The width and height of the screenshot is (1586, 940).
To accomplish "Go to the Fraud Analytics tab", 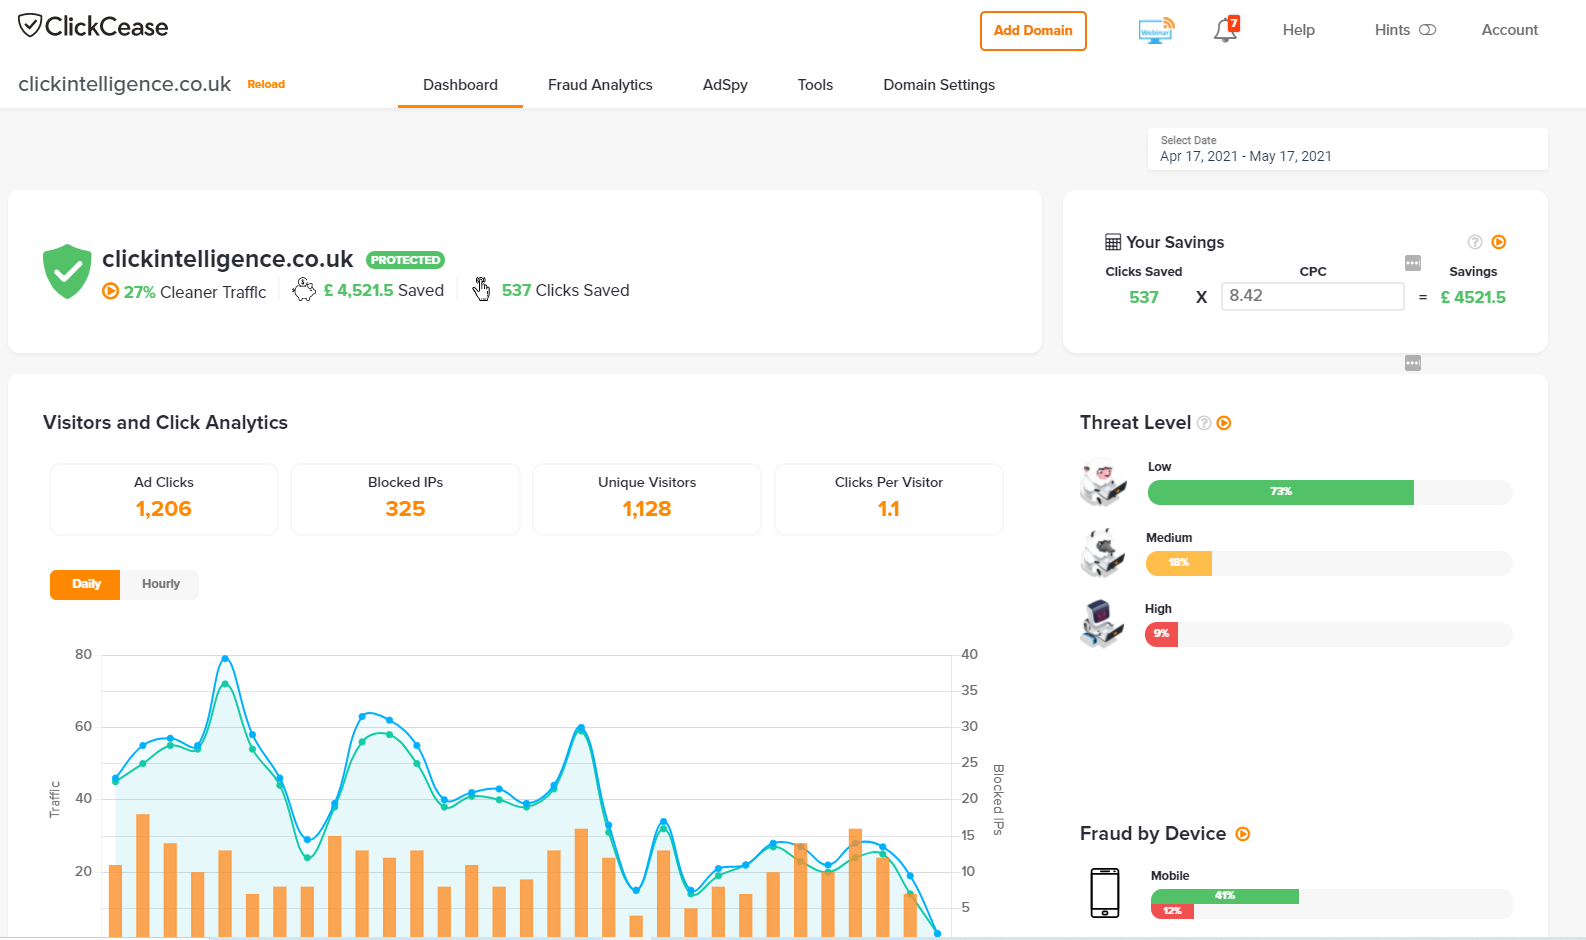I will pyautogui.click(x=600, y=85).
